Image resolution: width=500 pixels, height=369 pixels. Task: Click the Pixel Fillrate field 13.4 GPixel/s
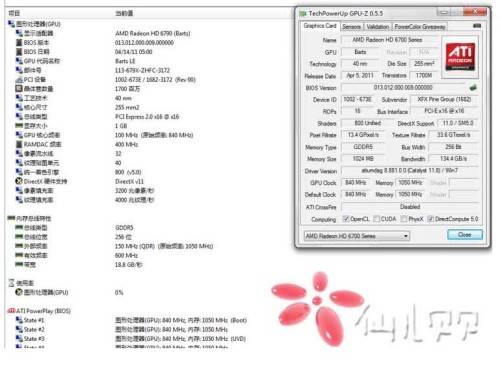[x=363, y=135]
